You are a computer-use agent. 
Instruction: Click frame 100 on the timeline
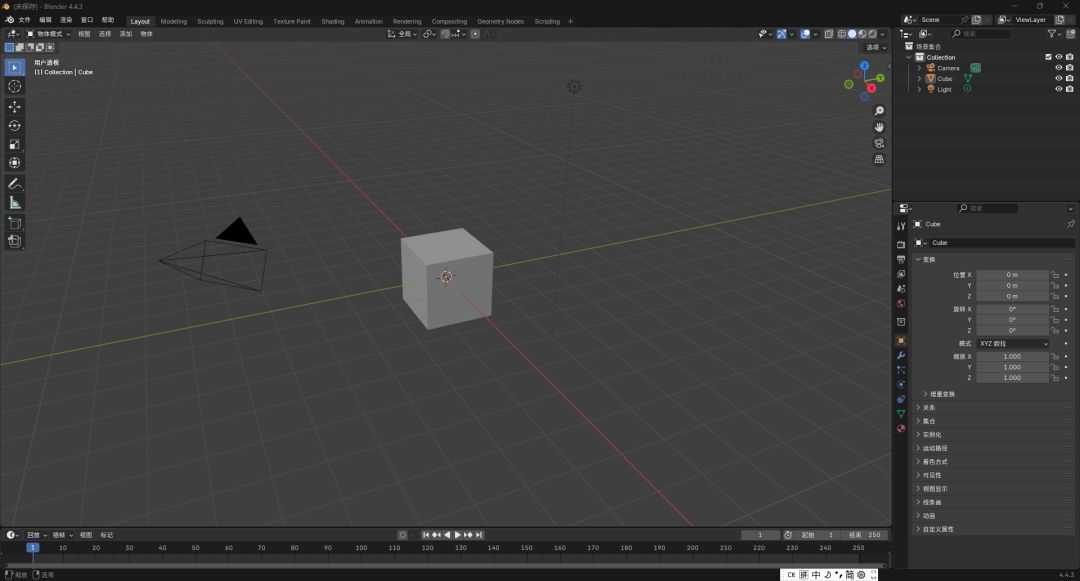tap(361, 548)
